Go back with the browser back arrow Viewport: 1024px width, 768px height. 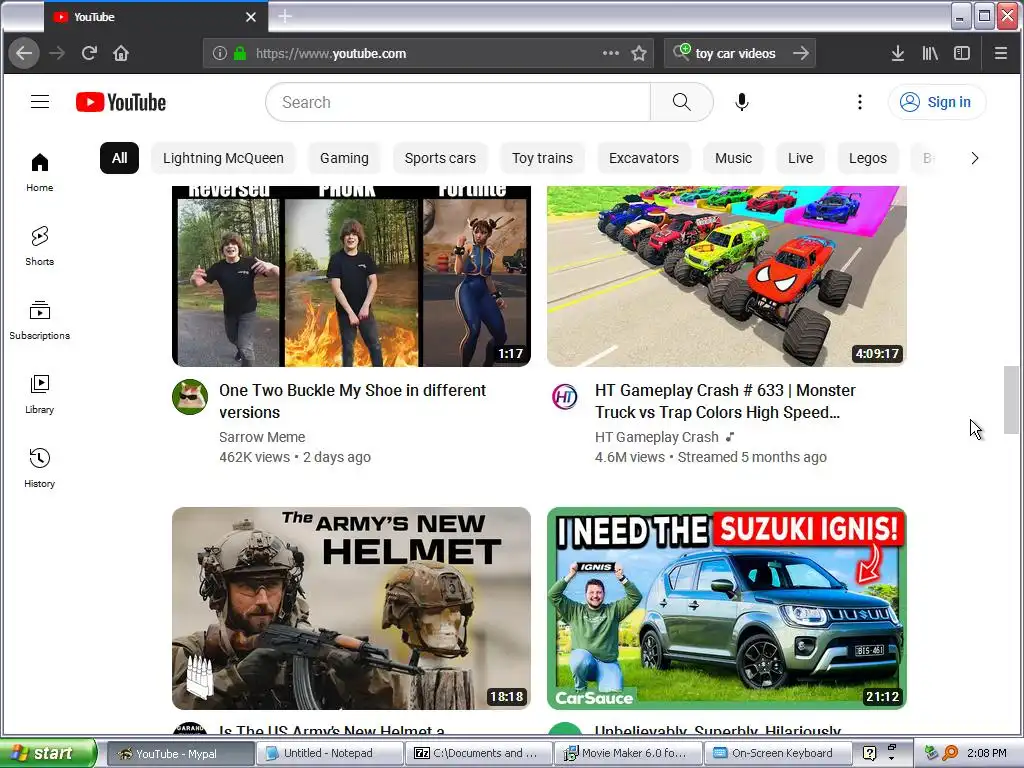click(24, 53)
